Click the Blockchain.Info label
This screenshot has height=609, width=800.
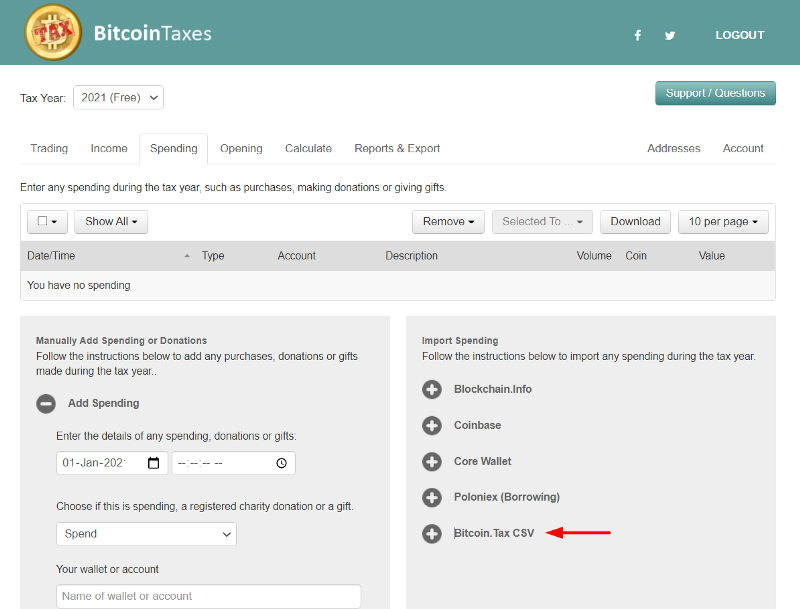(493, 389)
